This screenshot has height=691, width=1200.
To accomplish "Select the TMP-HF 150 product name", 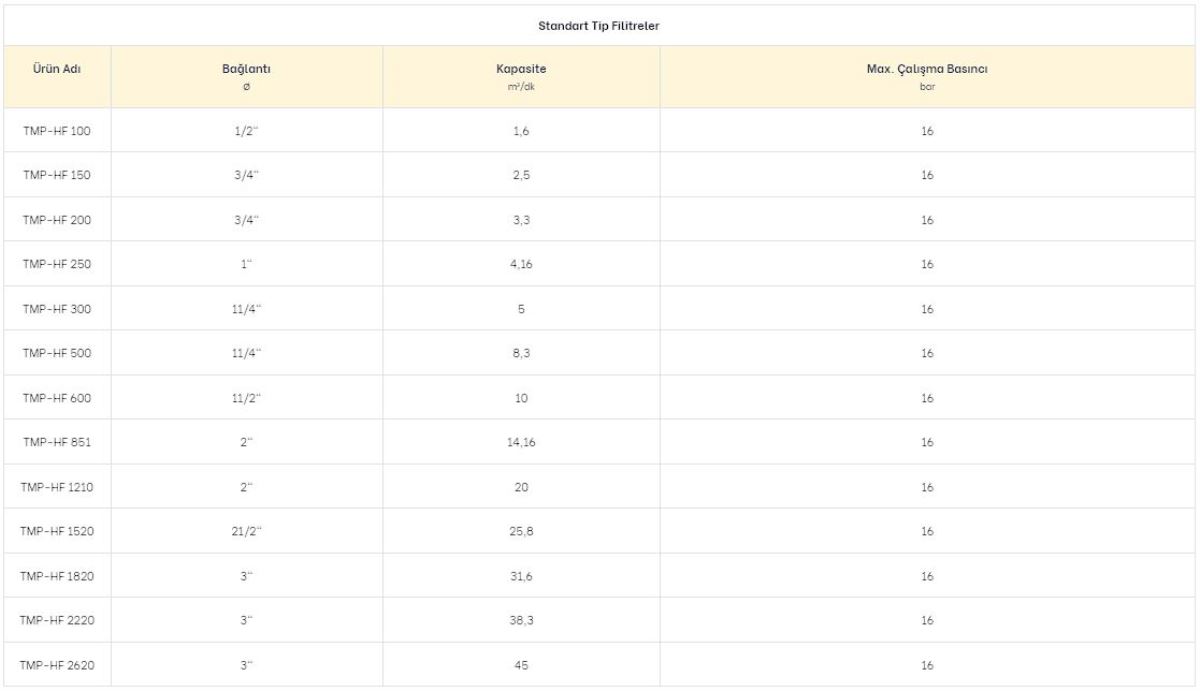I will [x=57, y=175].
